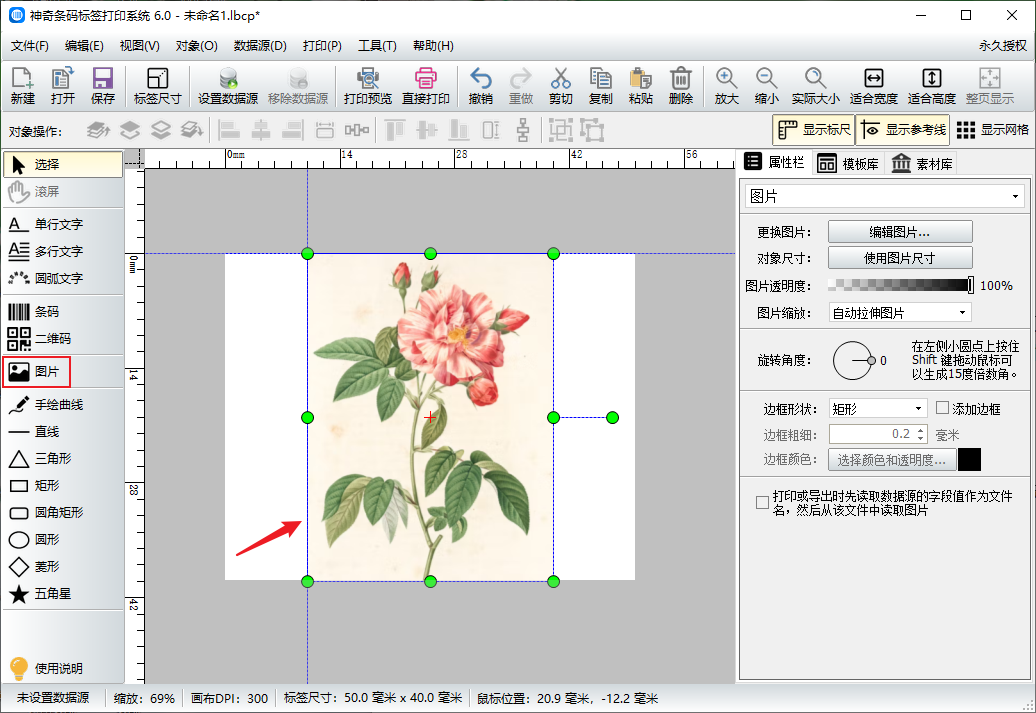Click the 旋转角度 rotation dial
The height and width of the screenshot is (713, 1036).
[853, 360]
